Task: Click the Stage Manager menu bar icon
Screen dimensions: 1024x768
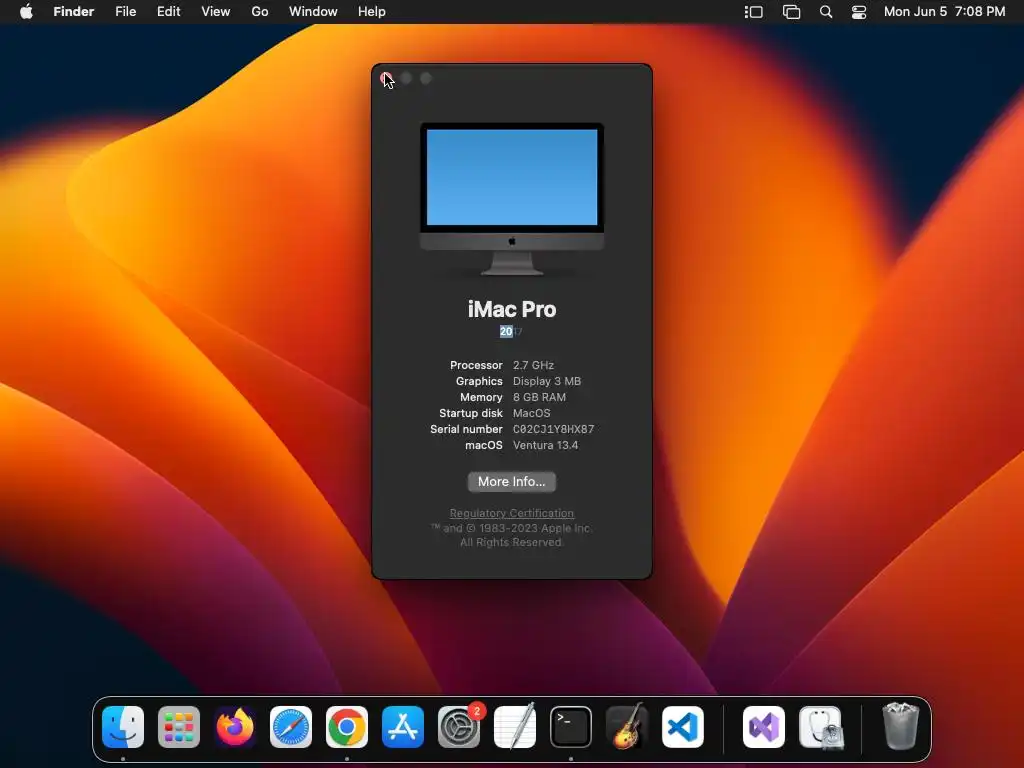Action: 754,12
